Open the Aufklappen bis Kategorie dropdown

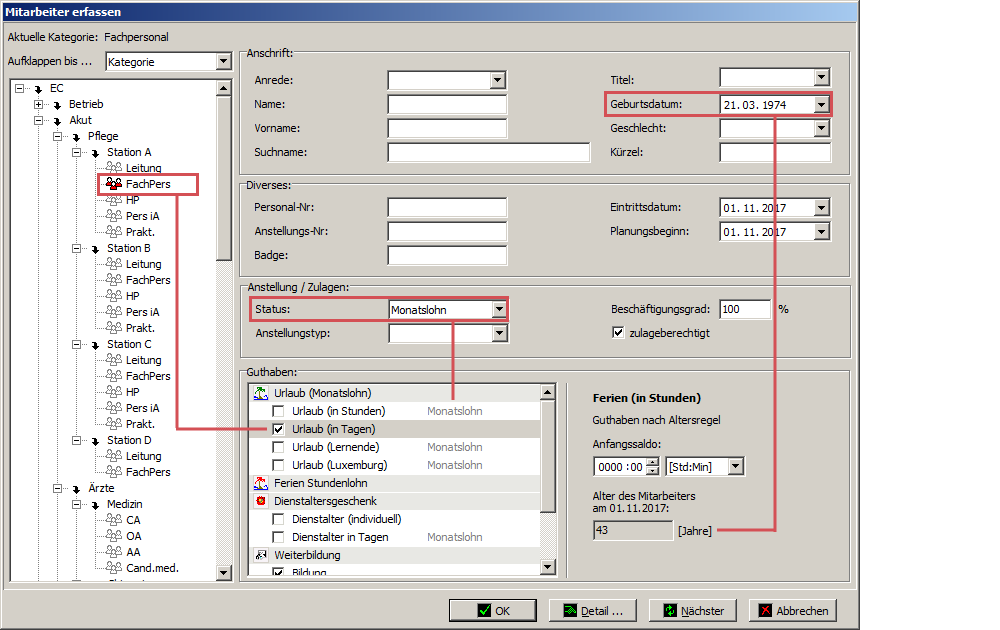[x=223, y=61]
